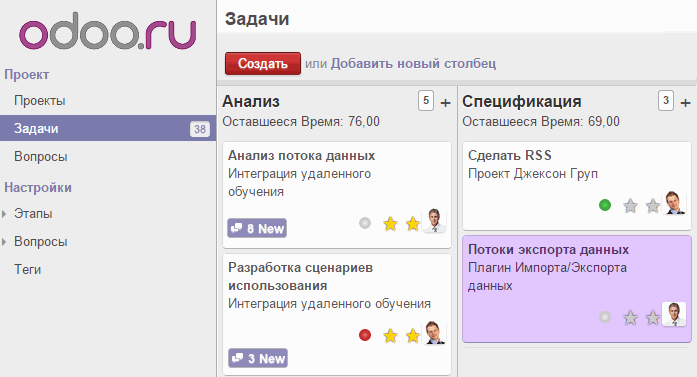Click the red Создать button

[263, 64]
